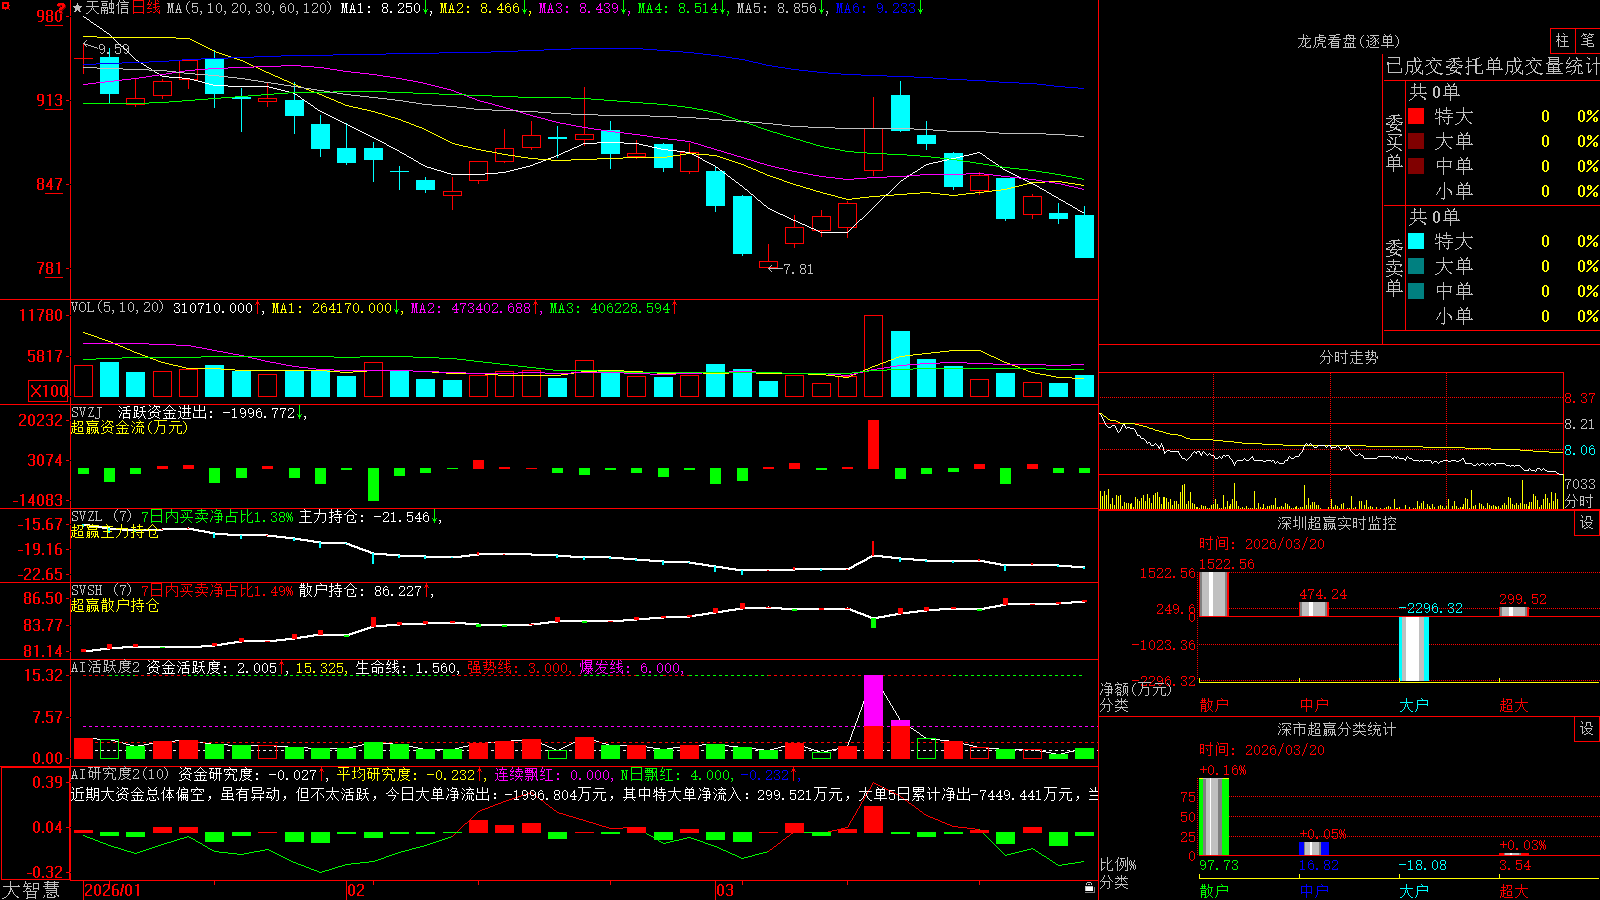The width and height of the screenshot is (1600, 900).
Task: Click the 9.59 high price annotation
Action: [114, 49]
